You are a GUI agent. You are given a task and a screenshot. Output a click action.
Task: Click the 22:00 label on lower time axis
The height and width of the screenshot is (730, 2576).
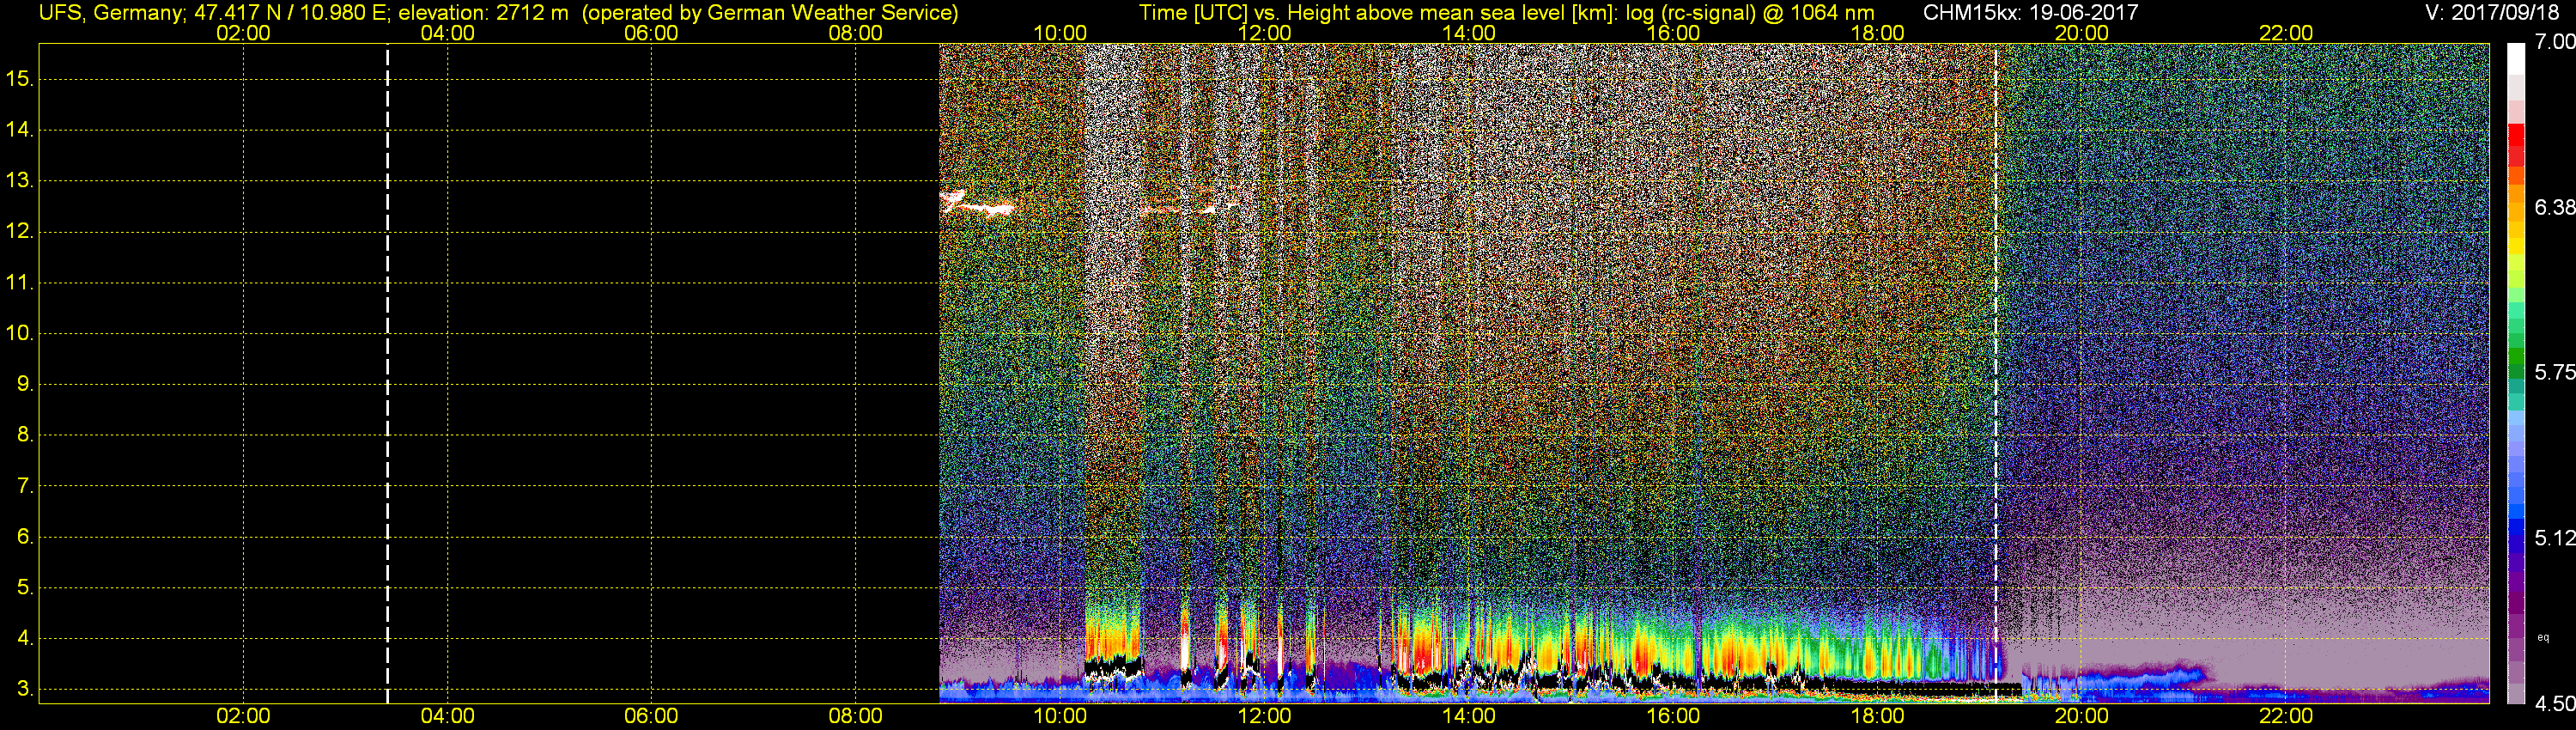[x=2286, y=716]
